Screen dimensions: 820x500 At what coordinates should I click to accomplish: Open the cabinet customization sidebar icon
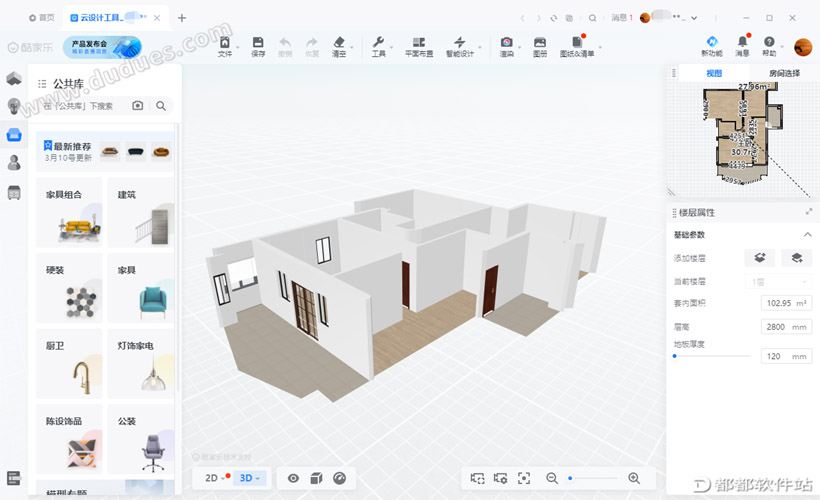pos(14,192)
